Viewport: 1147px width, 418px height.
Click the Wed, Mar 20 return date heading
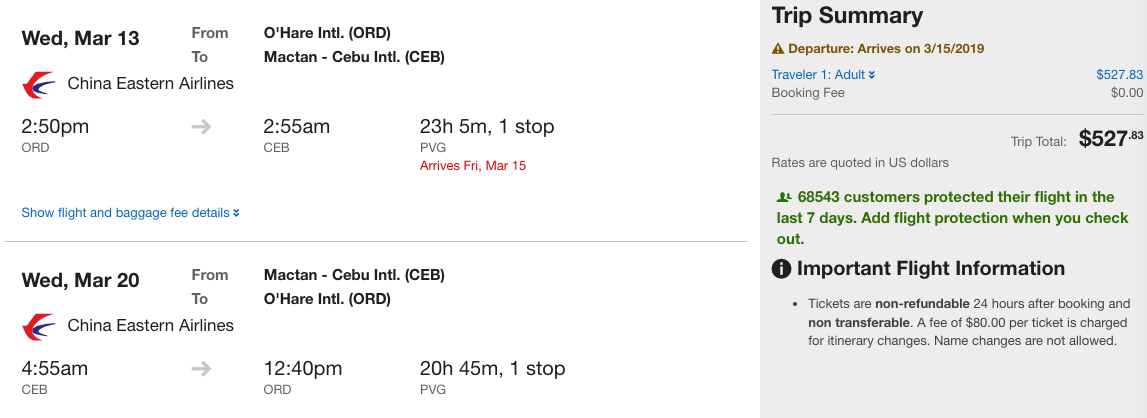click(81, 280)
